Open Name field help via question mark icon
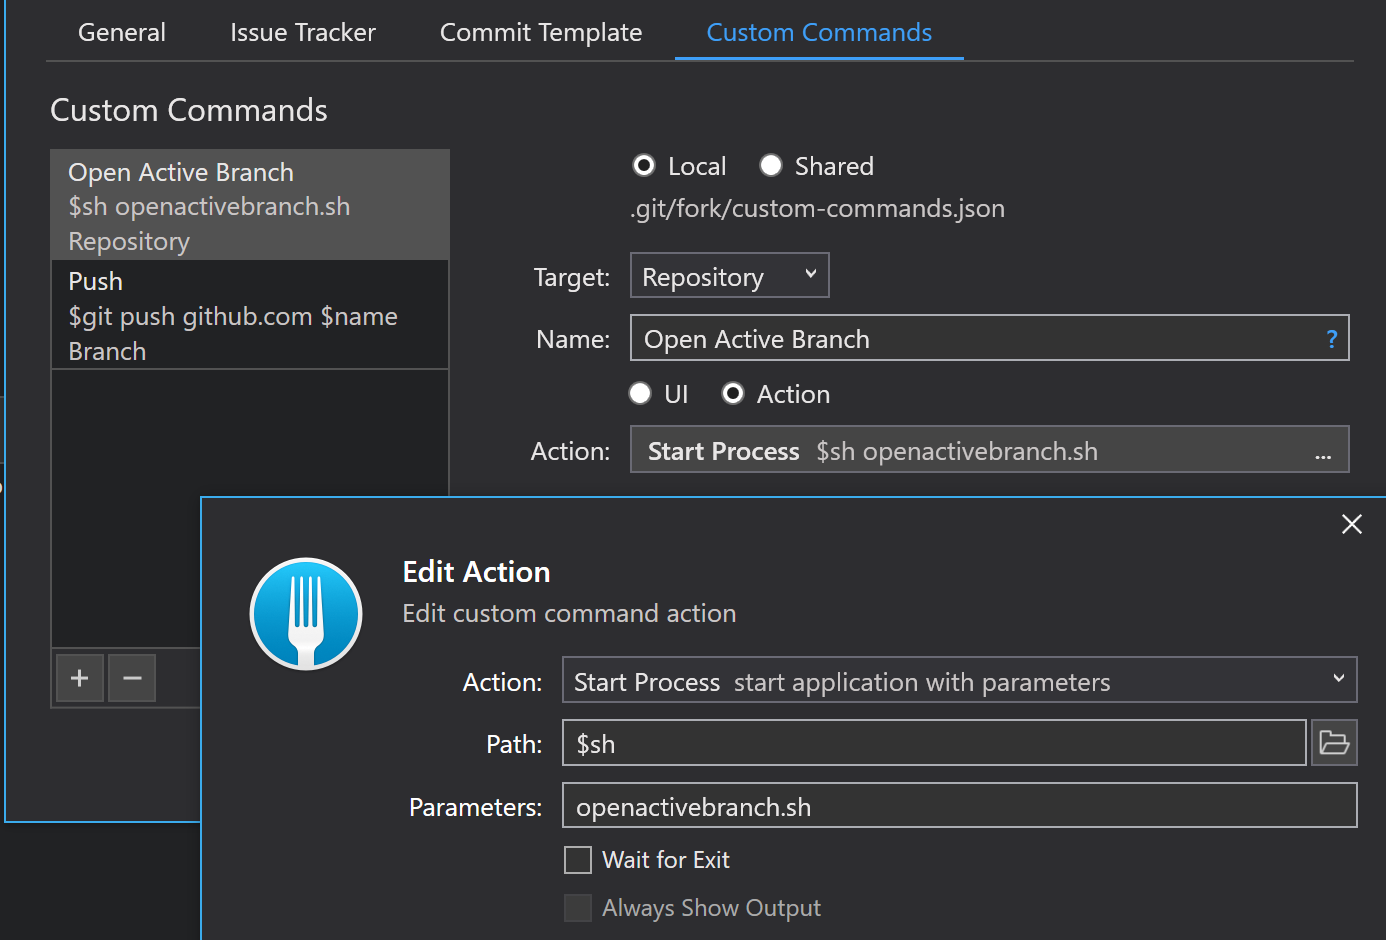The height and width of the screenshot is (940, 1386). [1331, 339]
